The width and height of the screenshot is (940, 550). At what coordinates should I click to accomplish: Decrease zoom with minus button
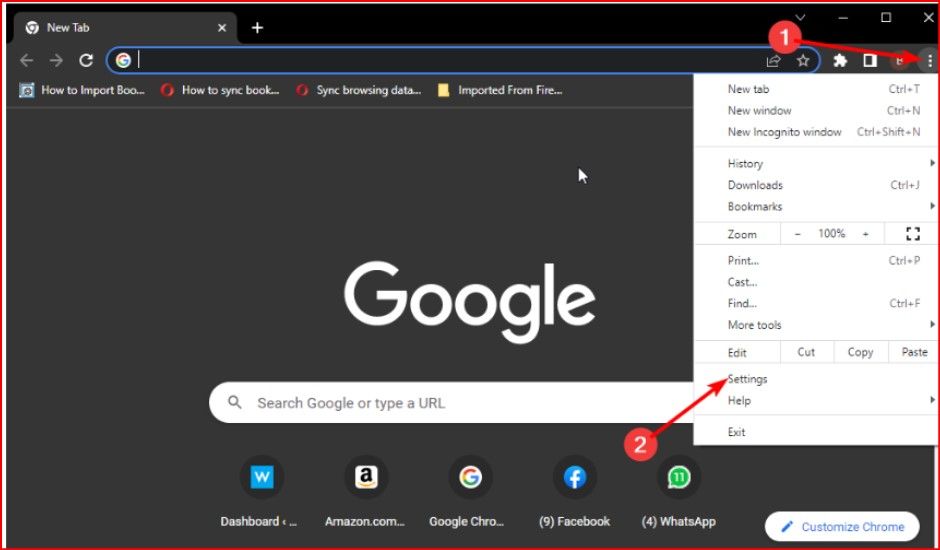click(x=797, y=234)
